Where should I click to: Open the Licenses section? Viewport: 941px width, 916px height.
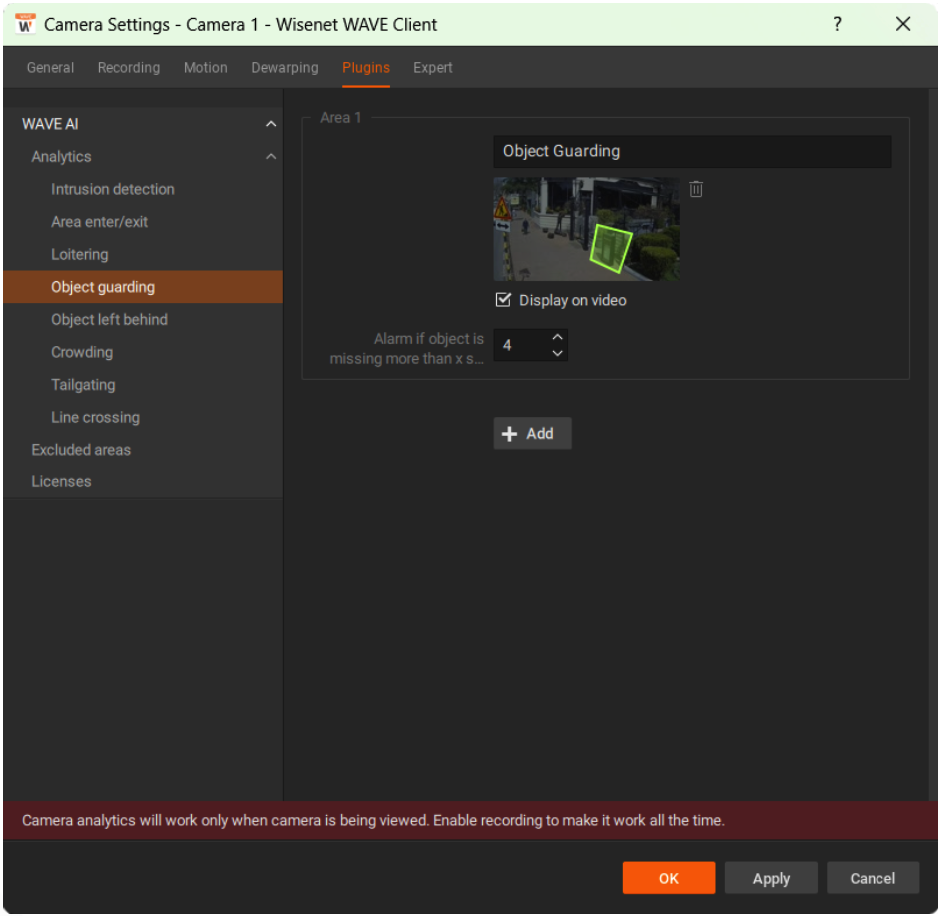pyautogui.click(x=61, y=481)
